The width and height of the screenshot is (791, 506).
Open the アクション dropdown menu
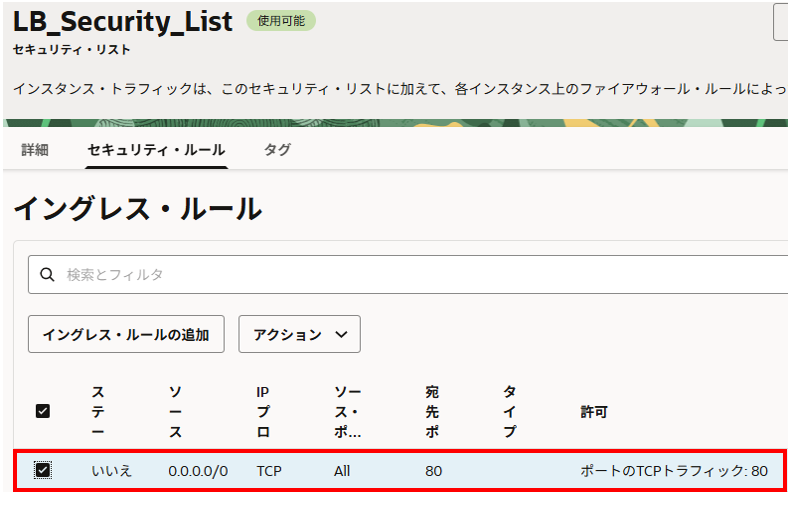299,335
